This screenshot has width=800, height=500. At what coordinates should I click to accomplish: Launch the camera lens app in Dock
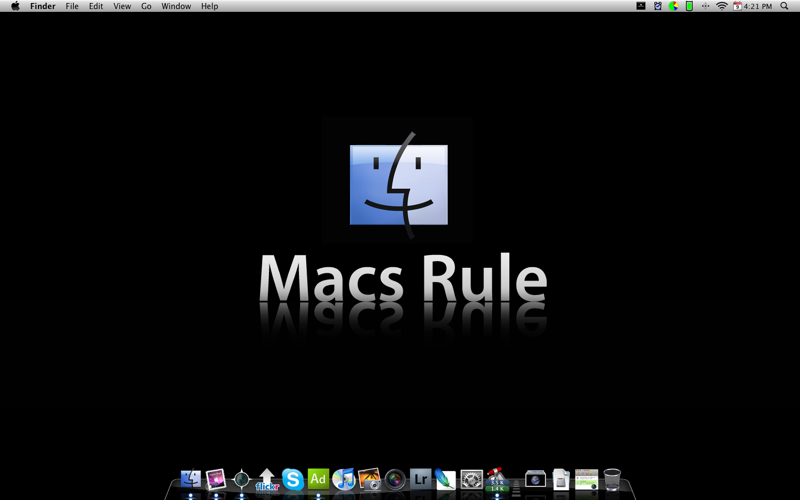tap(395, 480)
